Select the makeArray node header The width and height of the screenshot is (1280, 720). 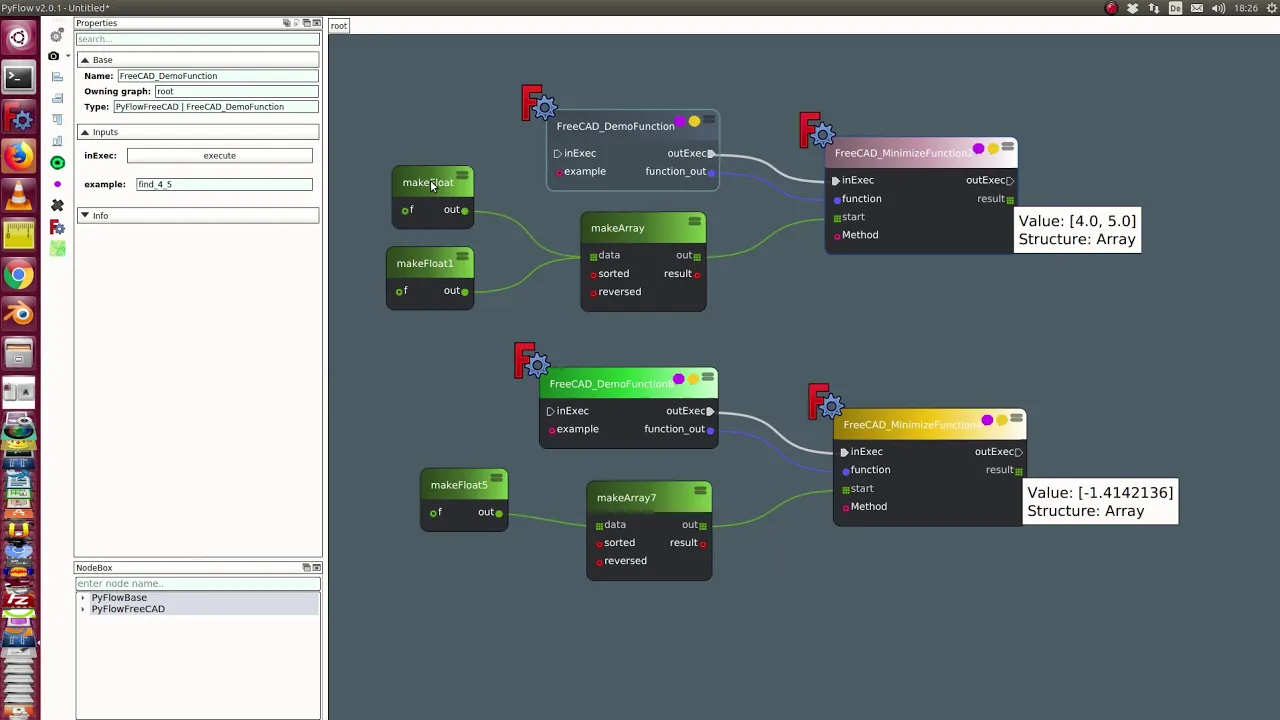(x=643, y=228)
